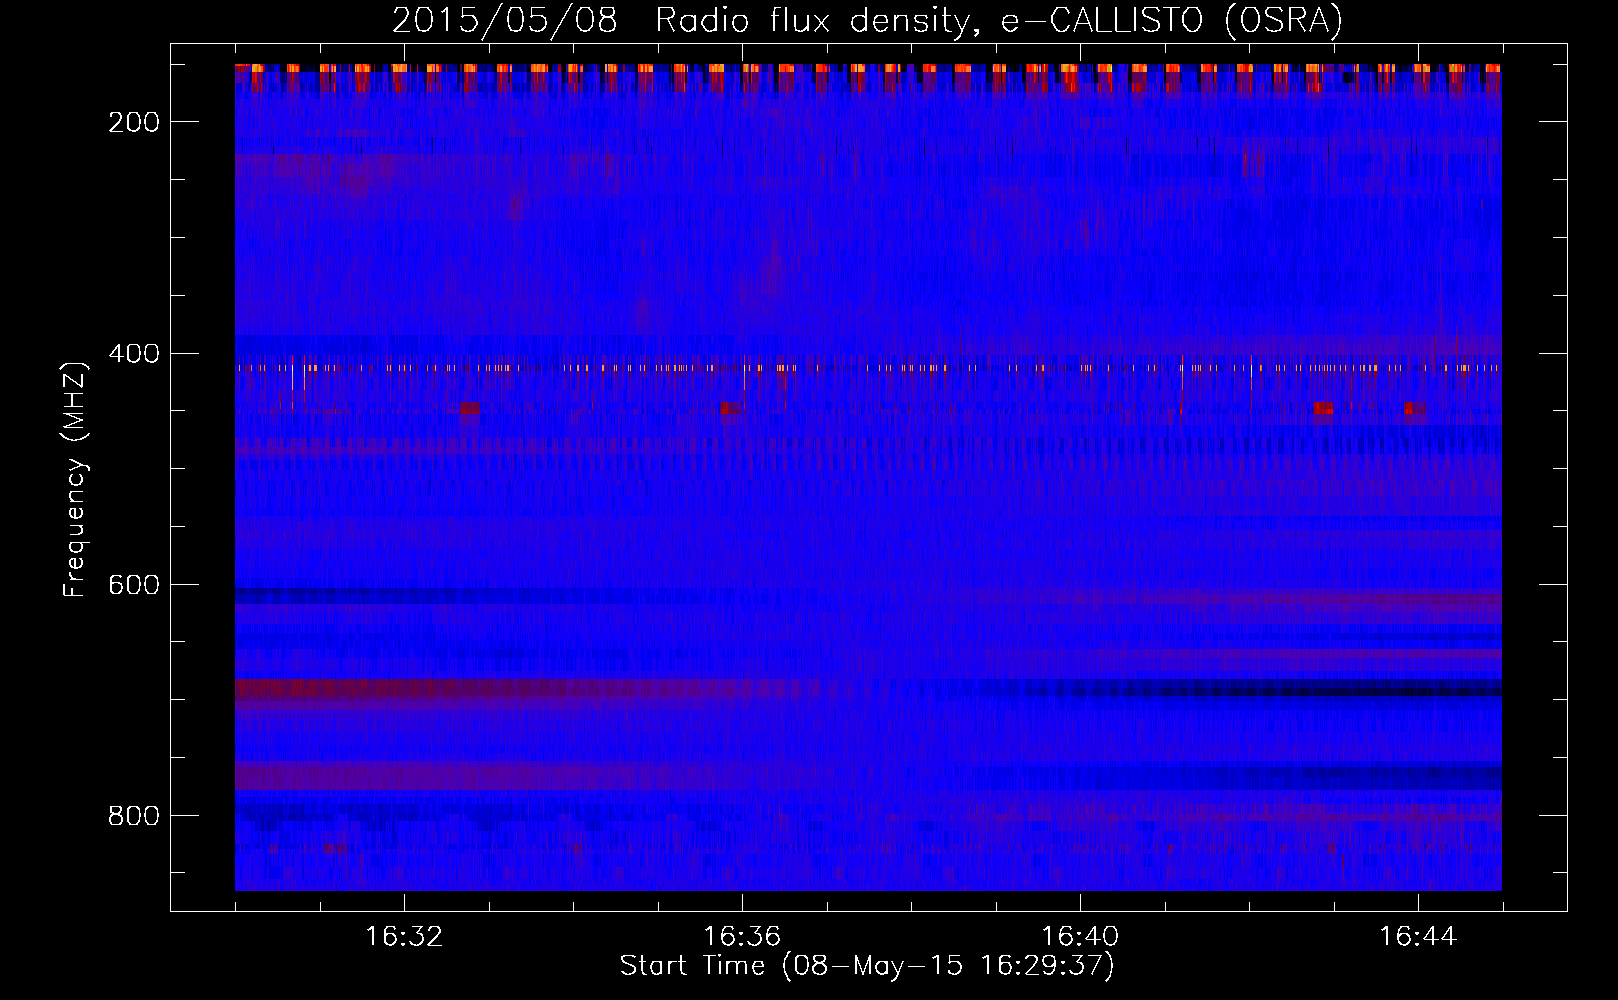Click the 400 frequency tick label
The image size is (1618, 1000).
tap(134, 354)
